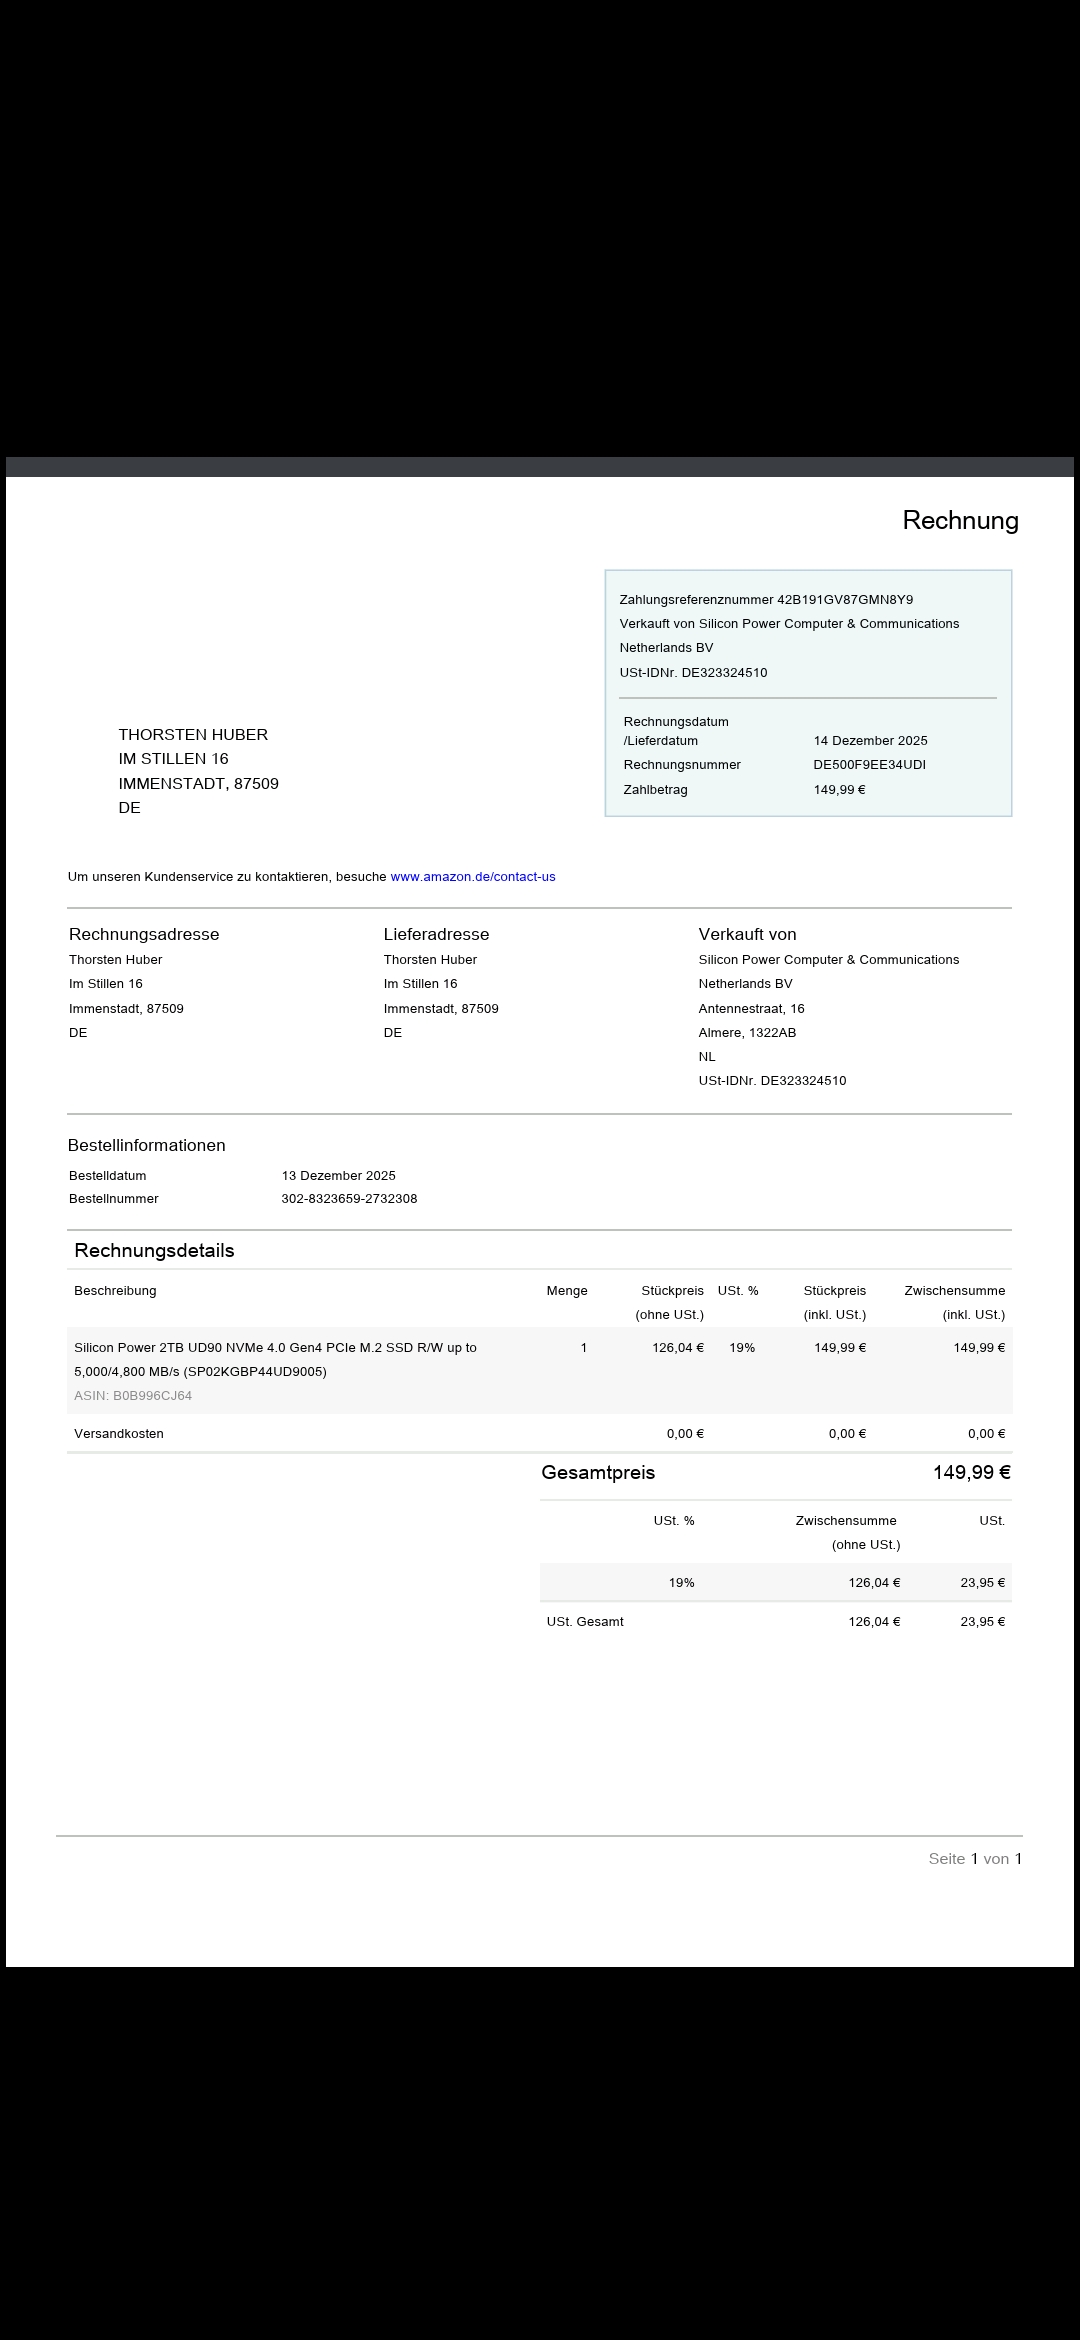Click the order number 302-8323659-2732308
Image resolution: width=1080 pixels, height=2340 pixels.
(349, 1199)
